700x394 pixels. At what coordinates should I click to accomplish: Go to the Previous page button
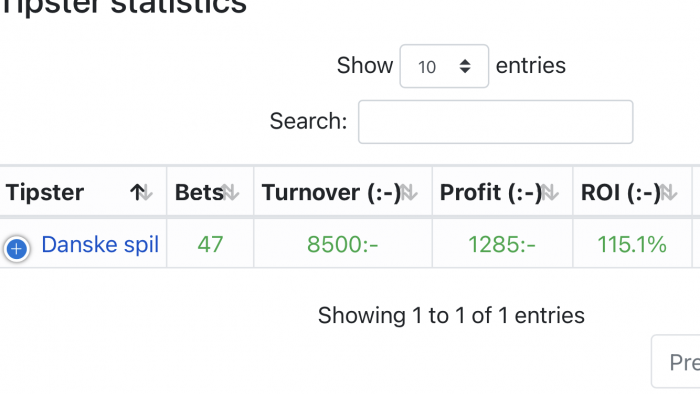pos(676,361)
